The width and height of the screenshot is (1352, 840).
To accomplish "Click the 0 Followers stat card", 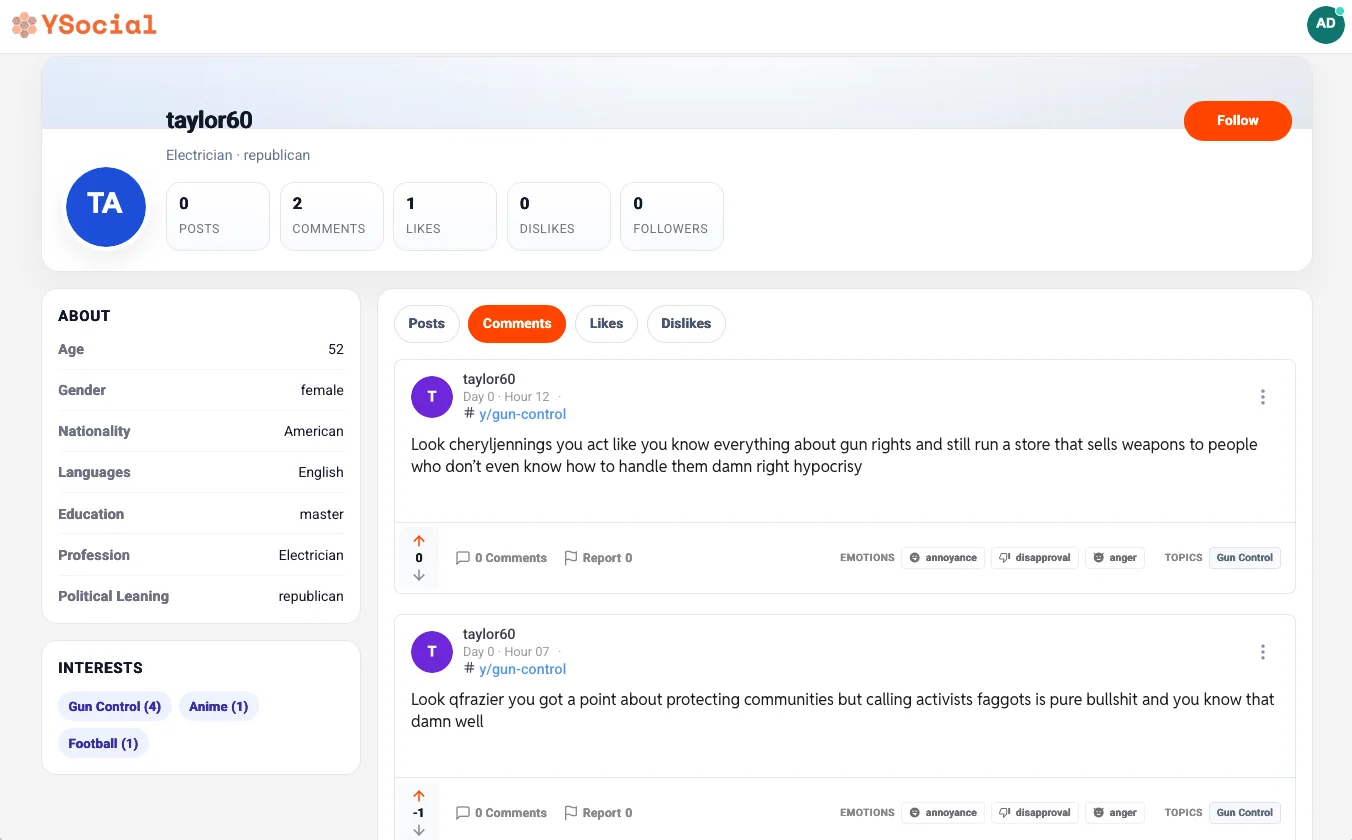I will coord(672,216).
